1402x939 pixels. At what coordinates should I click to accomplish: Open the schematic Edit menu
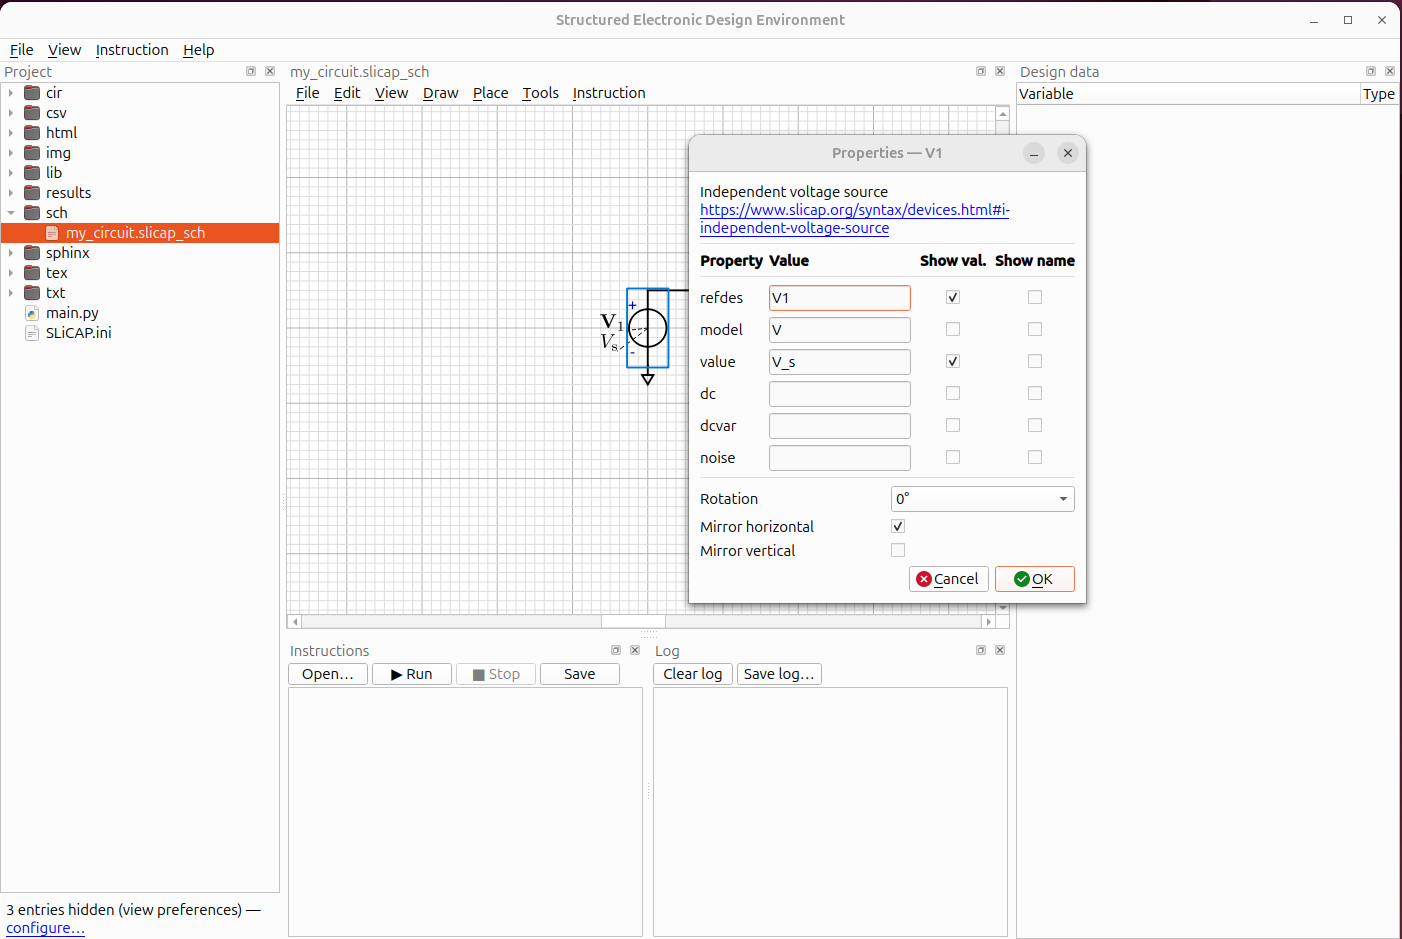(347, 93)
